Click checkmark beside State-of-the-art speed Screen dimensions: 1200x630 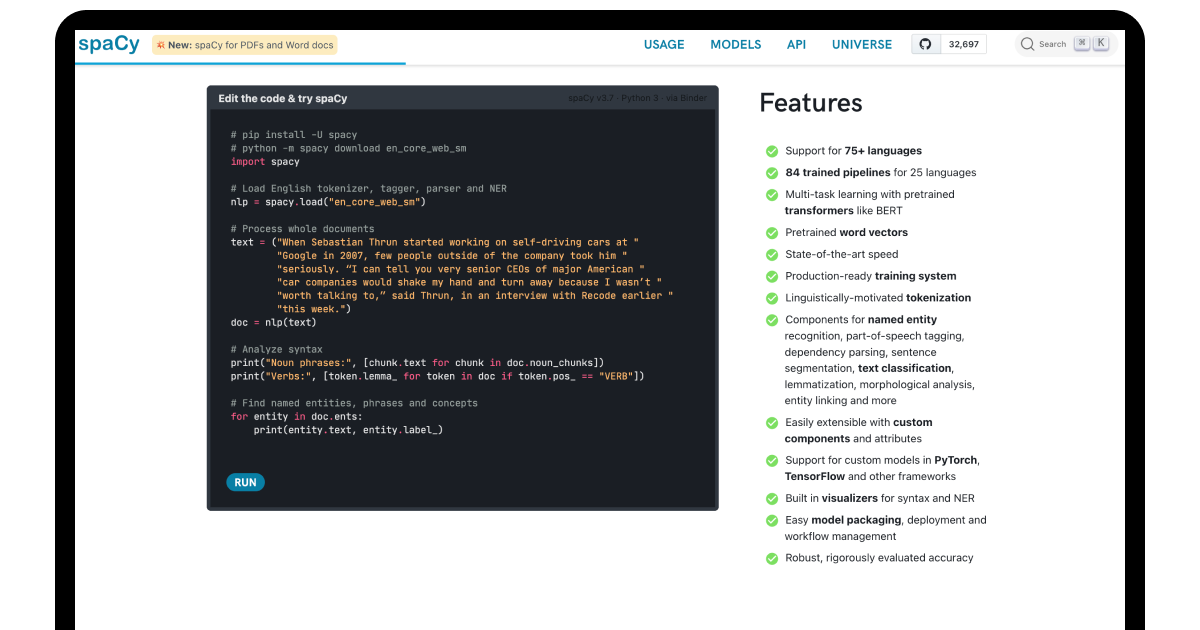pyautogui.click(x=772, y=255)
